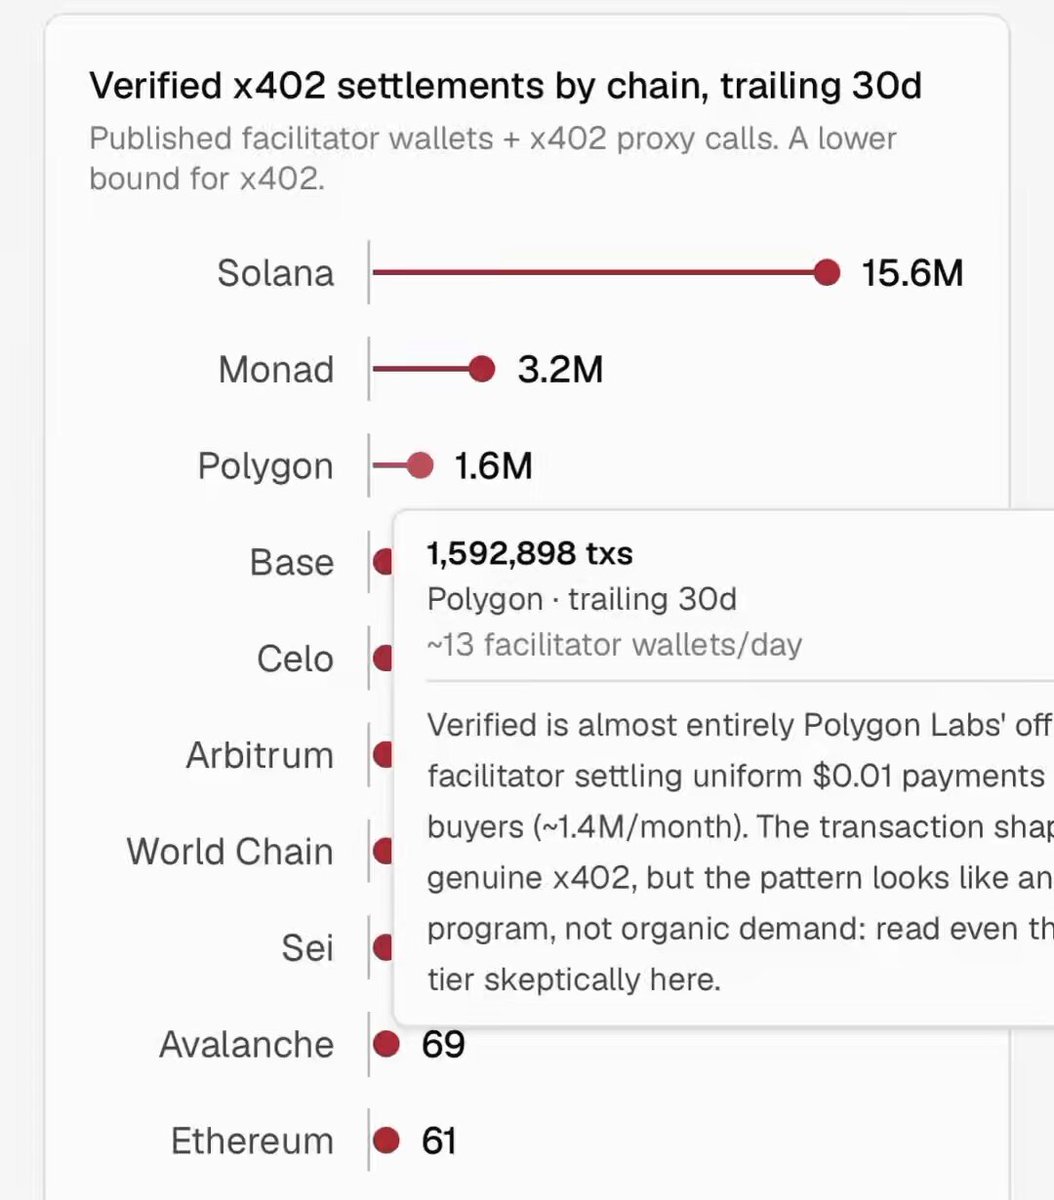Click the Avalanche value 69

click(443, 1045)
